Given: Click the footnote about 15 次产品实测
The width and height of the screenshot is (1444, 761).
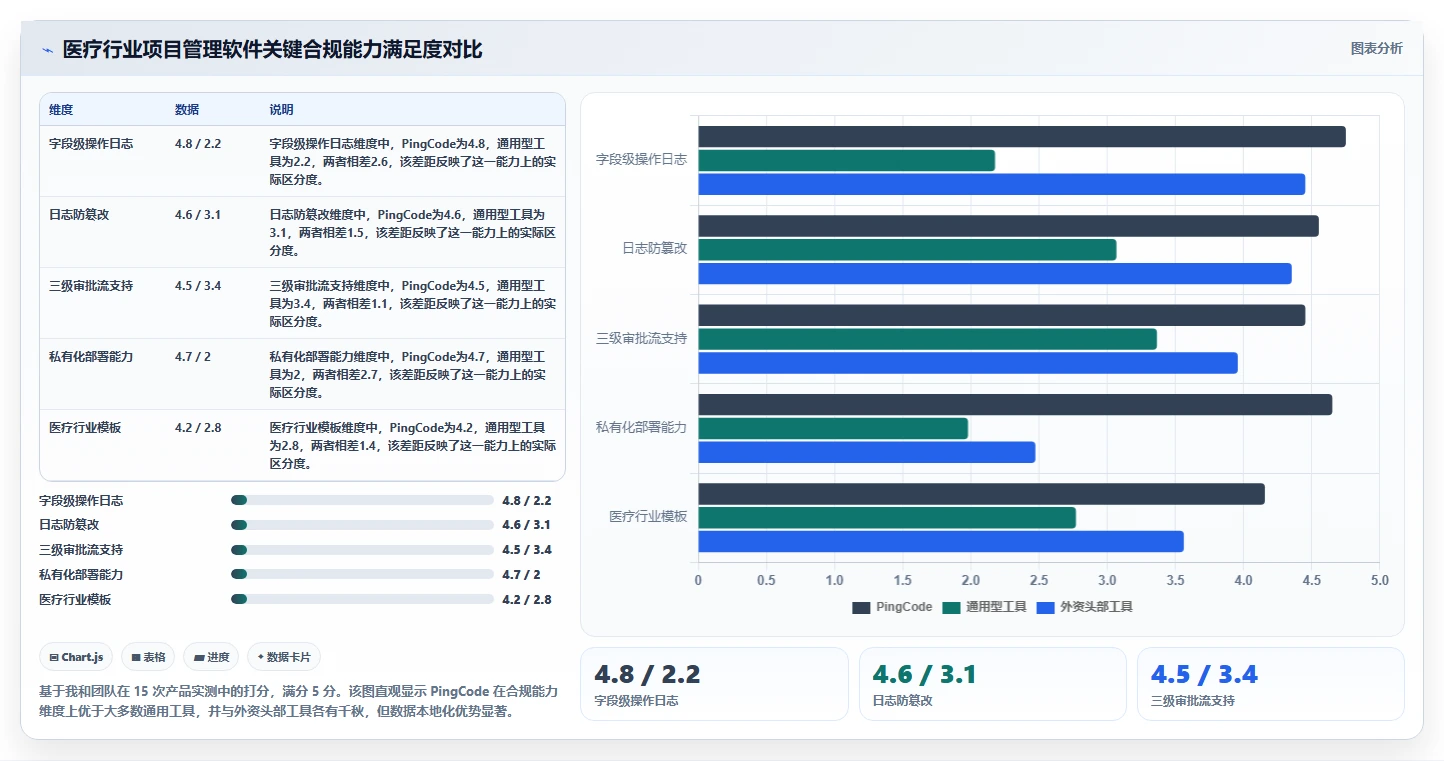Looking at the screenshot, I should pyautogui.click(x=298, y=701).
